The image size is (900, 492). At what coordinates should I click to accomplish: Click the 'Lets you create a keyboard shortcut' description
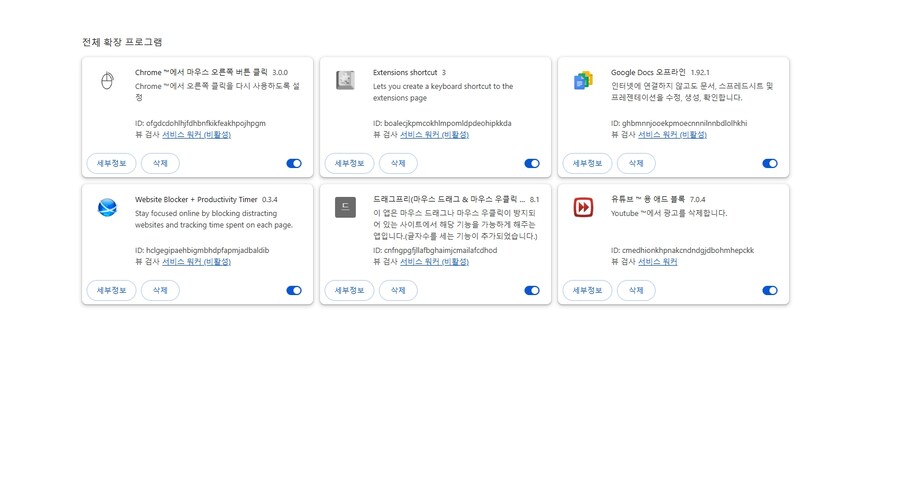[443, 92]
